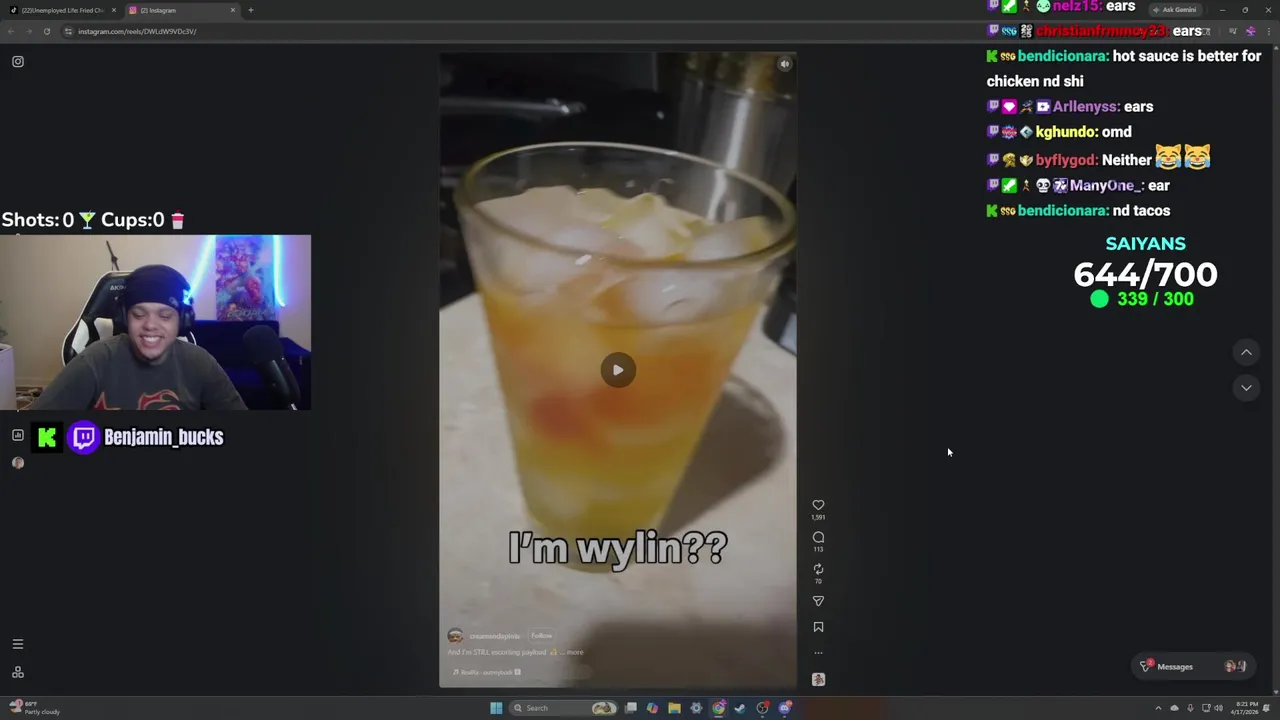The height and width of the screenshot is (720, 1280).
Task: Click chat username ManyOne_
Action: 1106,186
